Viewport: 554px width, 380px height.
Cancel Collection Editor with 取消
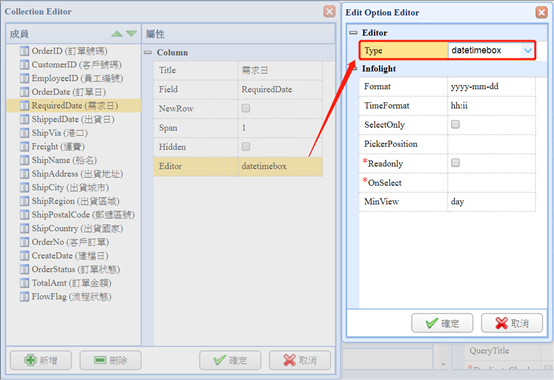point(300,360)
